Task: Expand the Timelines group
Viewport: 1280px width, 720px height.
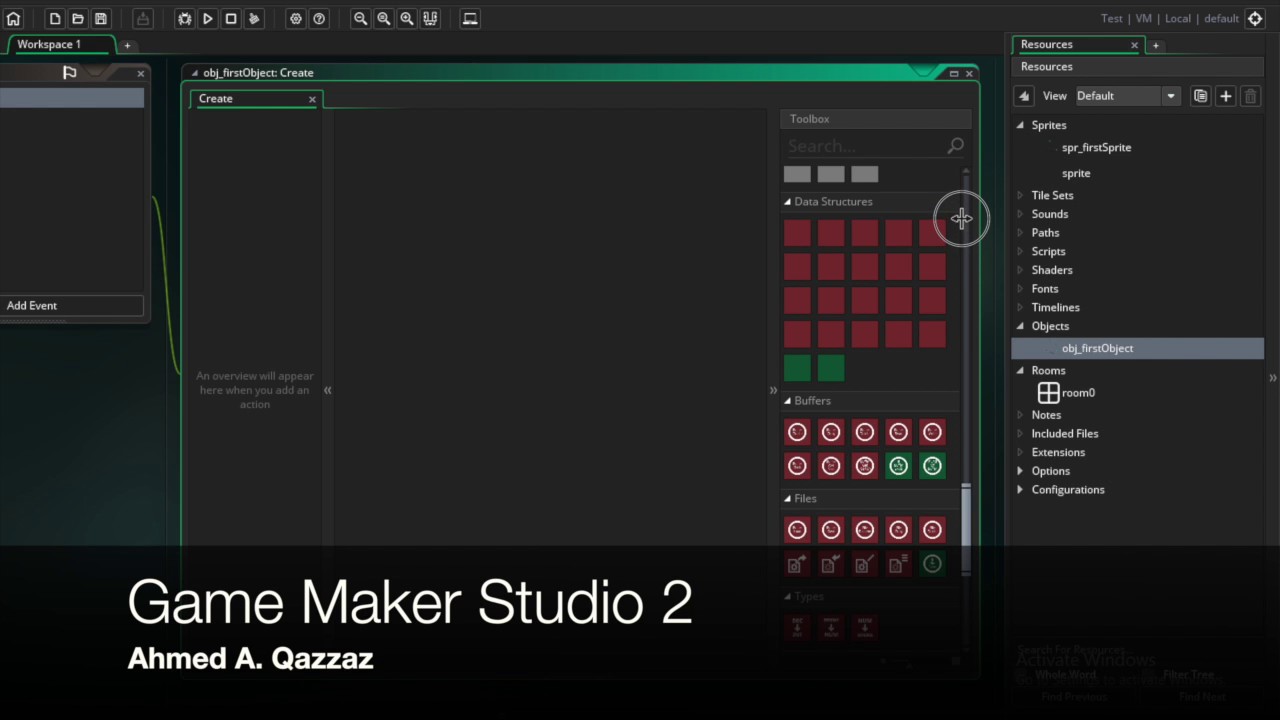Action: (x=1020, y=308)
